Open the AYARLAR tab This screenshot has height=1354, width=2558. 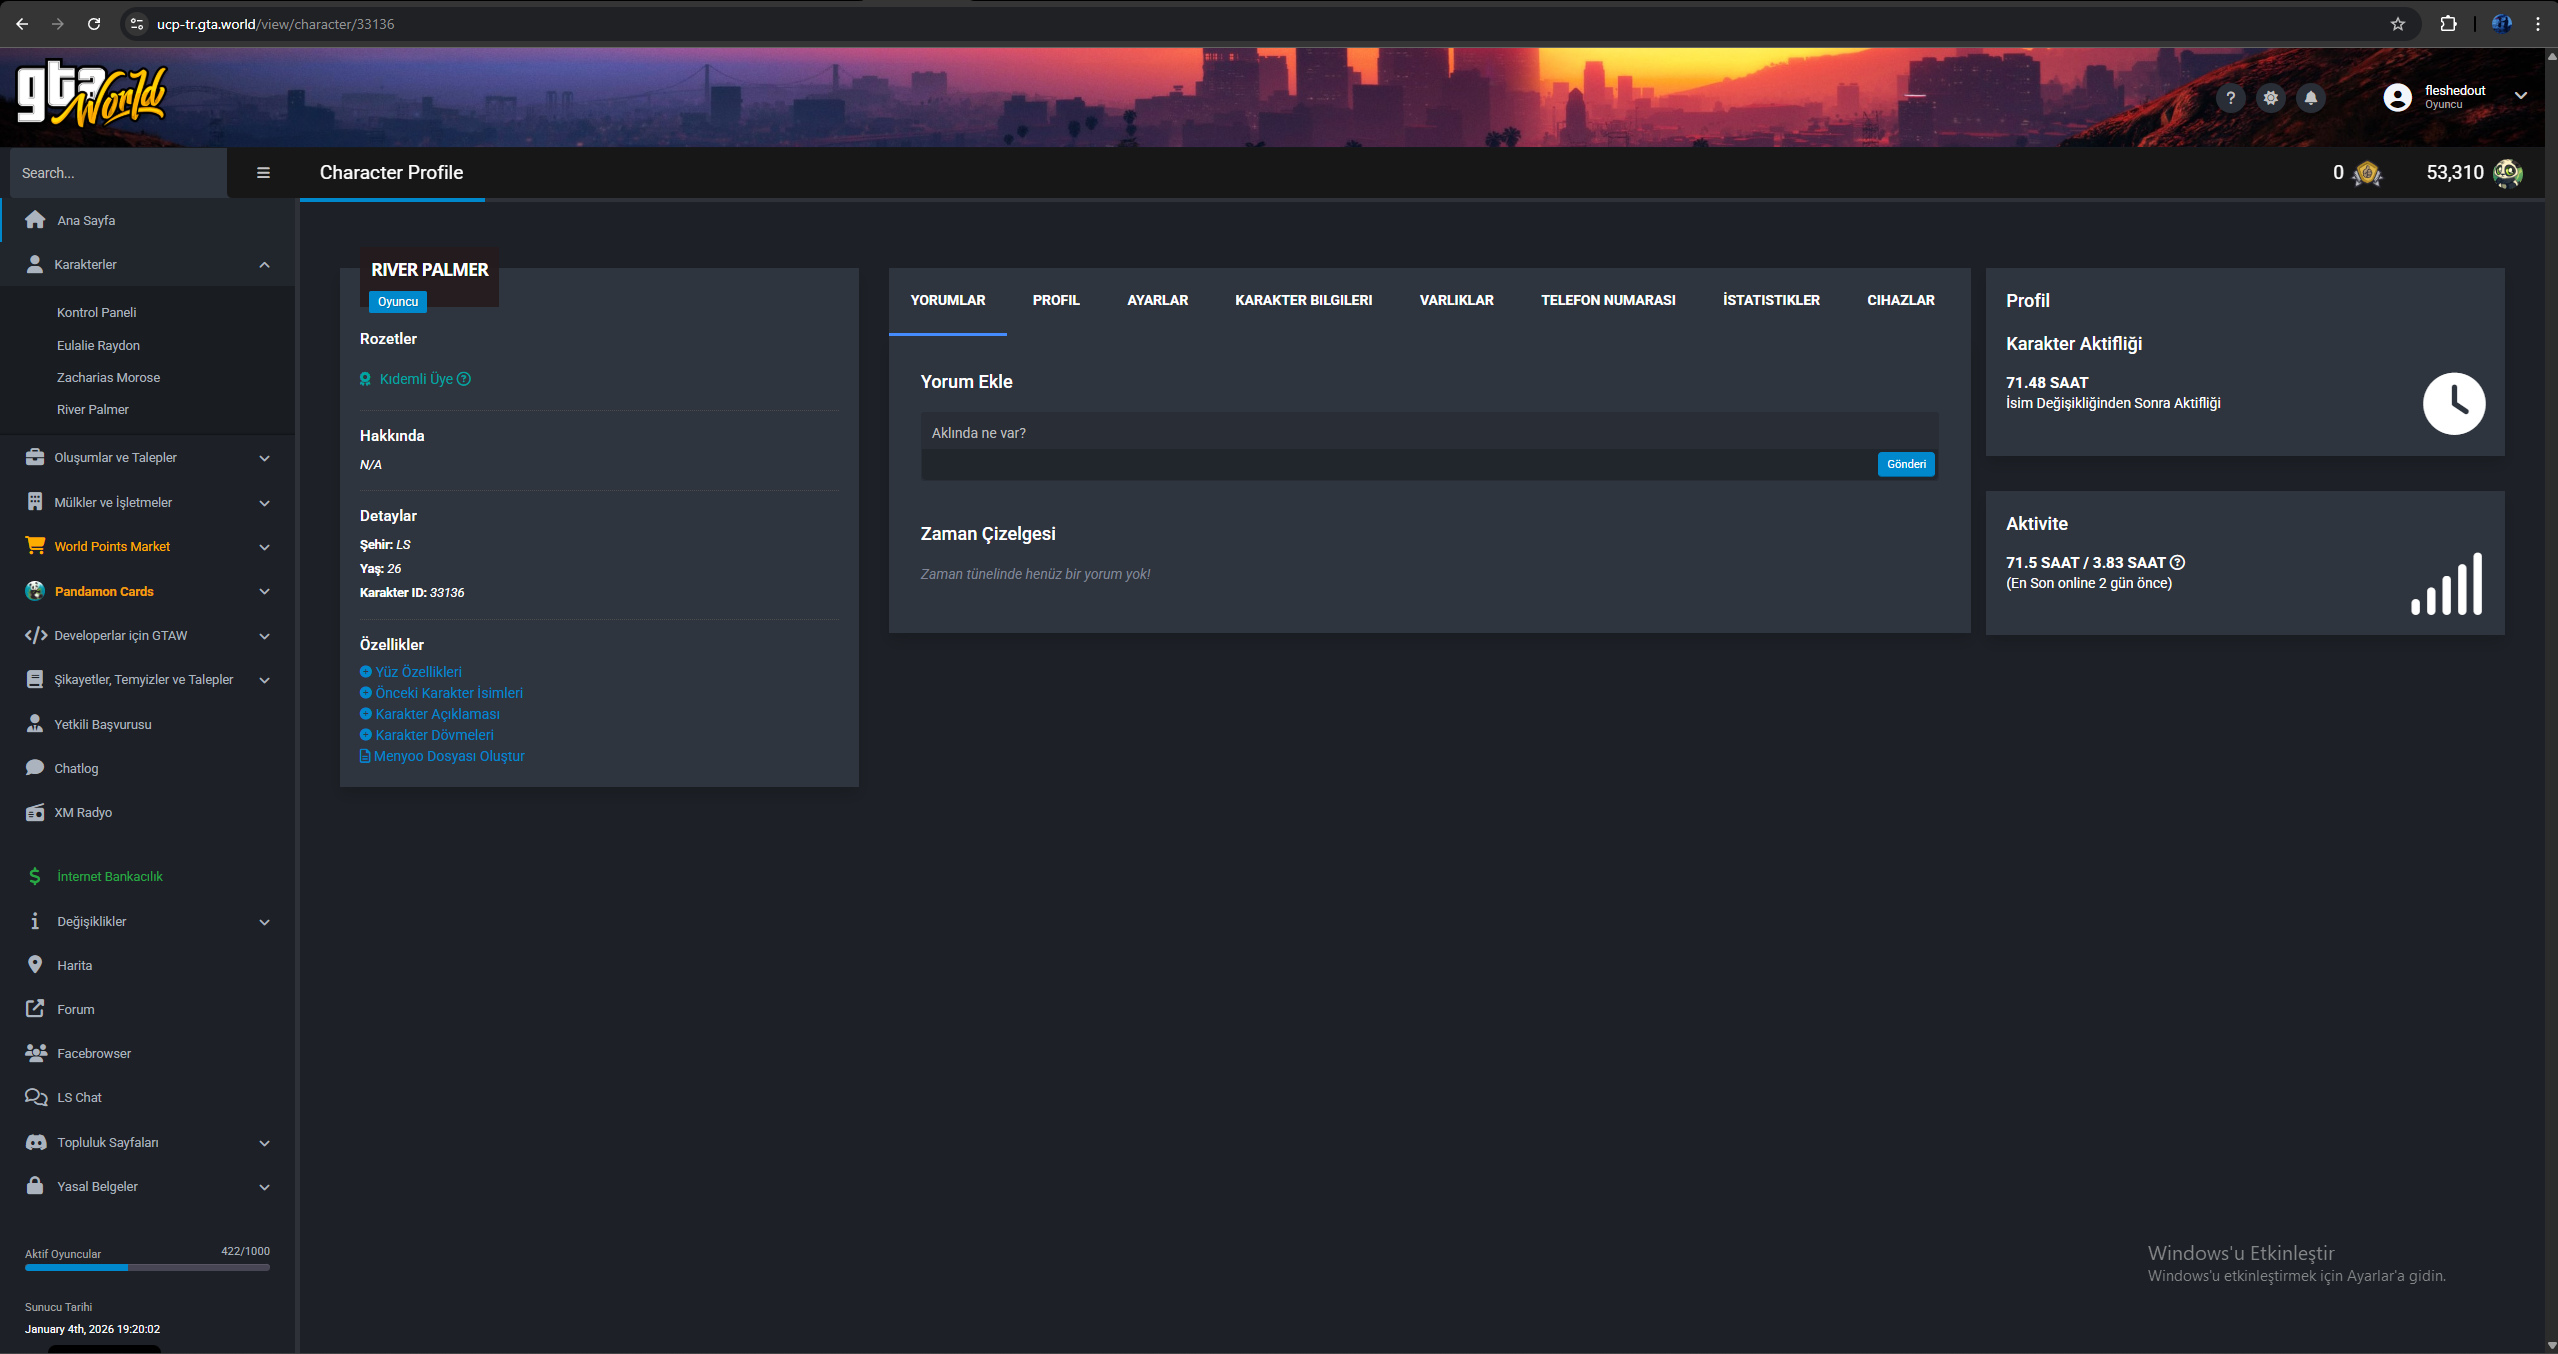[1157, 300]
